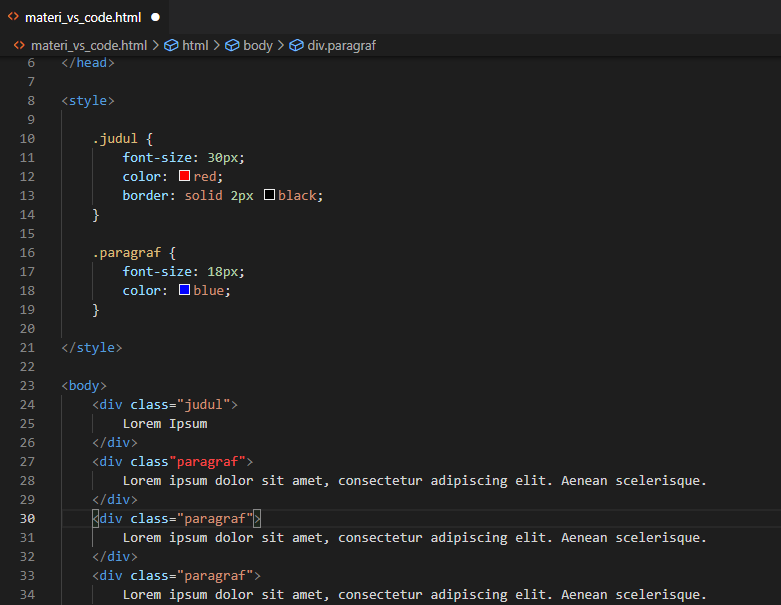Click the file icon in the breadcrumb
Viewport: 781px width, 605px height.
[x=19, y=45]
